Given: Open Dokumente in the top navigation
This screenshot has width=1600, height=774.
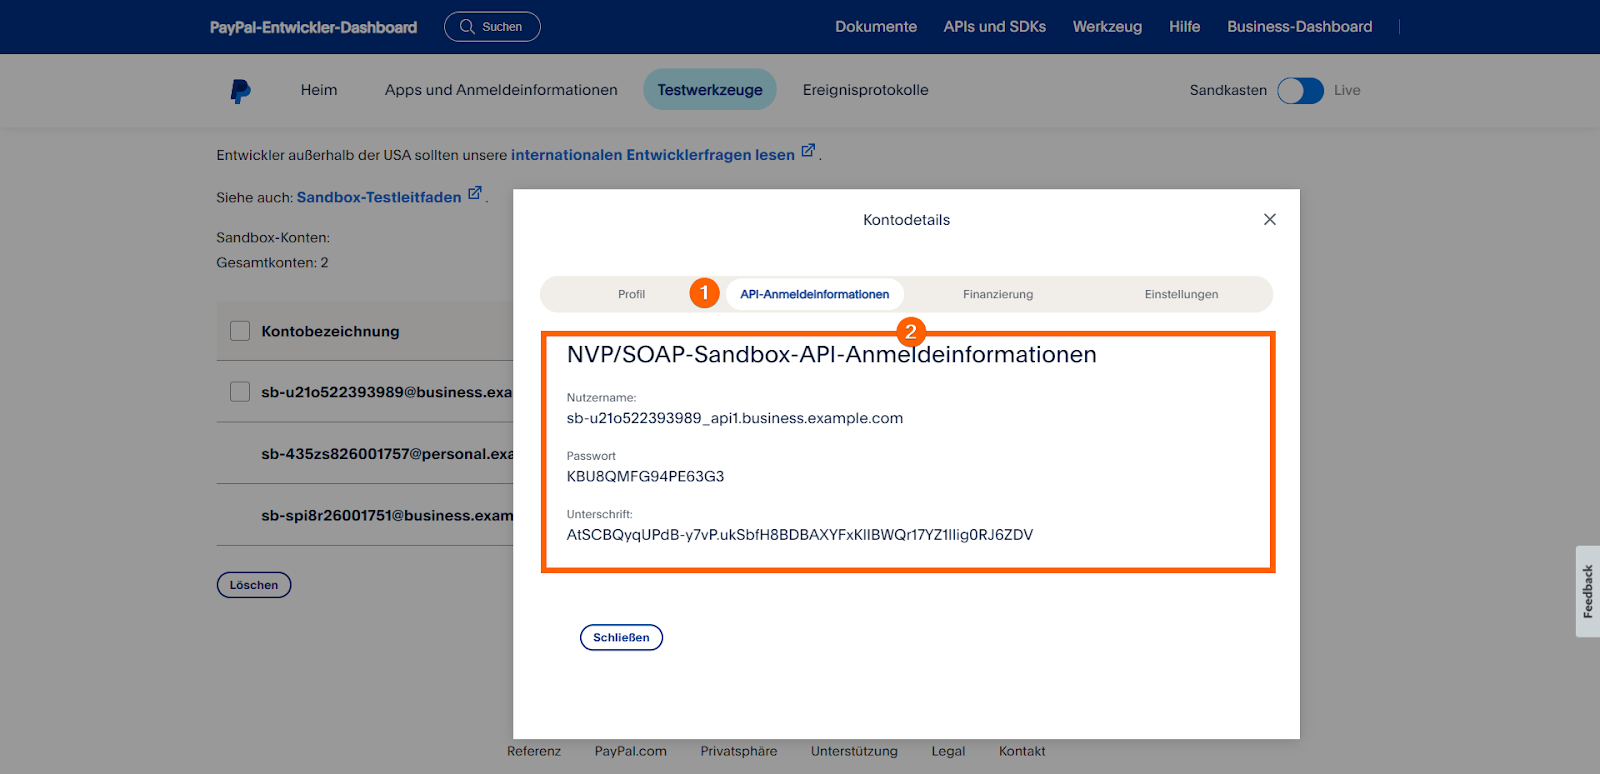Looking at the screenshot, I should pos(876,27).
